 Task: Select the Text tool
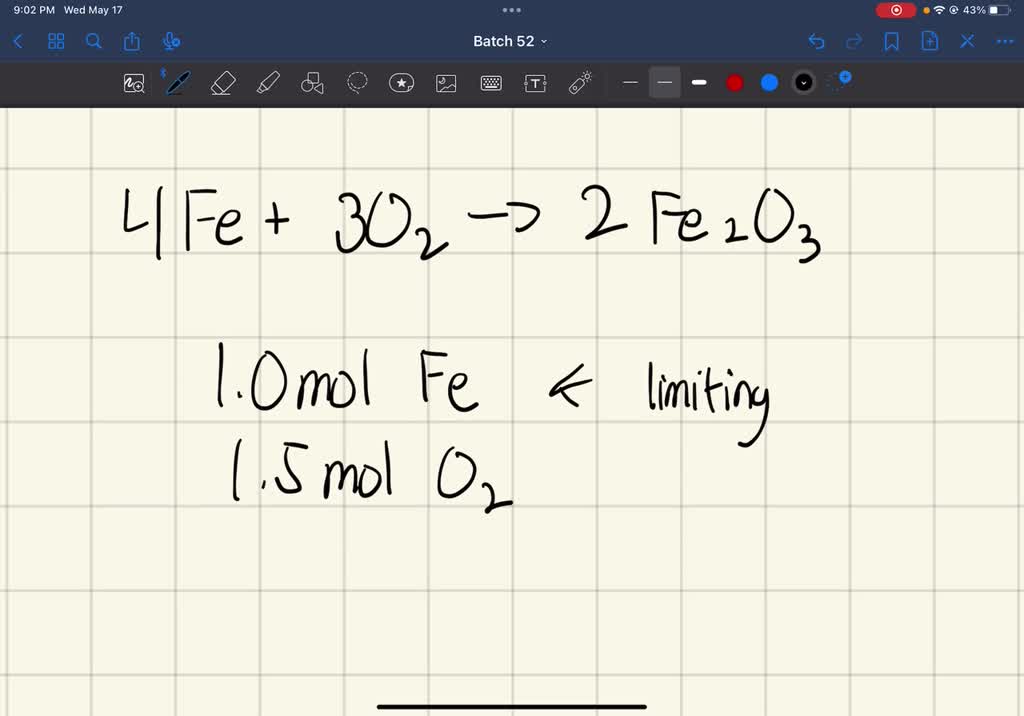pyautogui.click(x=535, y=83)
